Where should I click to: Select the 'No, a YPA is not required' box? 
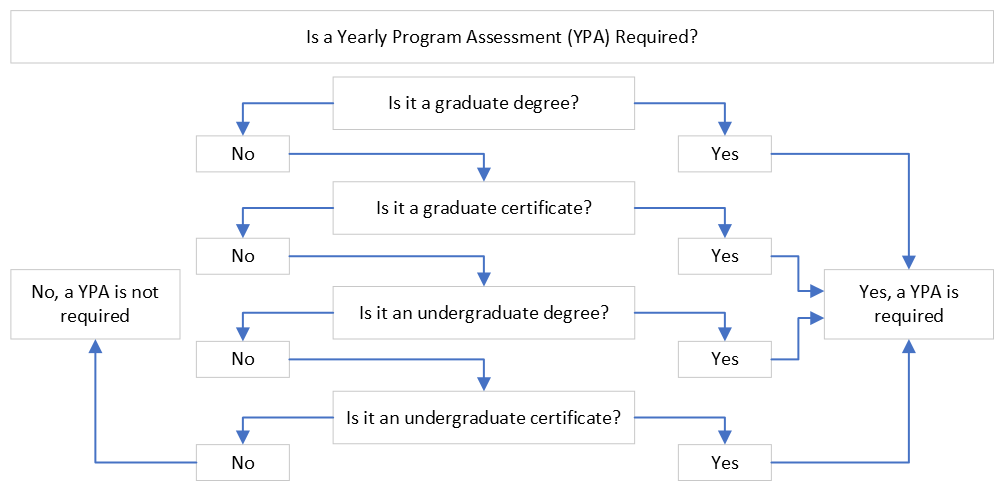click(95, 304)
